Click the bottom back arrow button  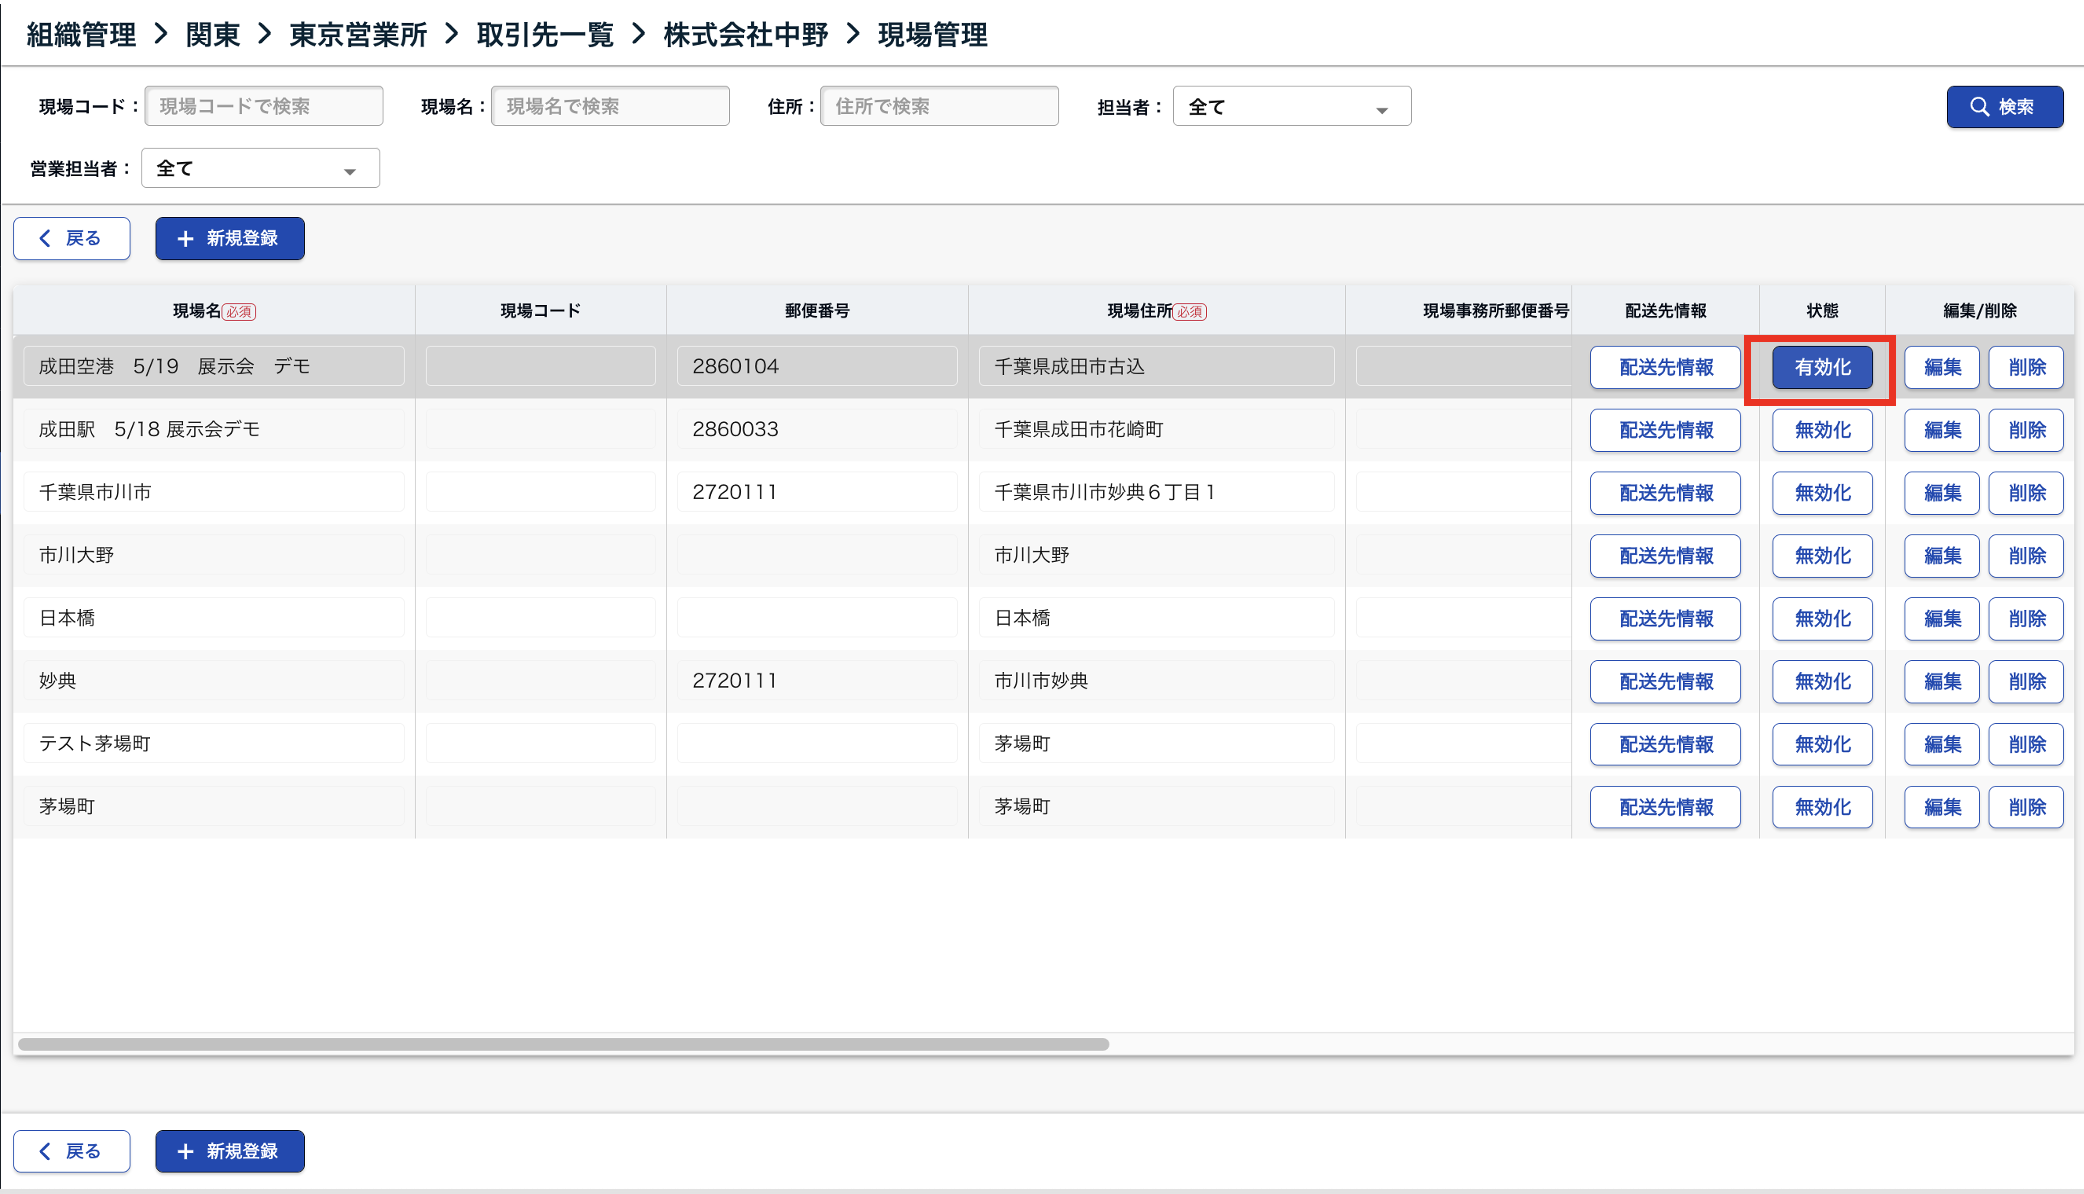click(72, 1151)
